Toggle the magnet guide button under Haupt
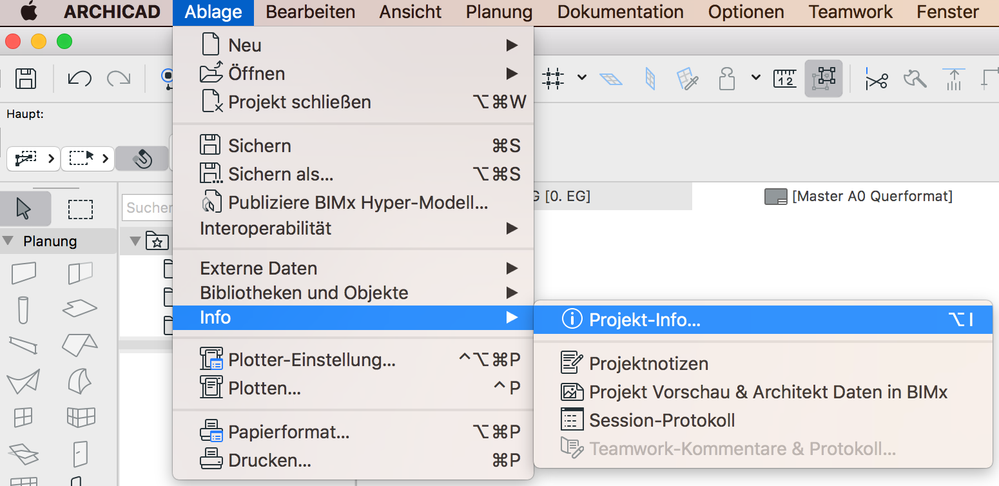Viewport: 999px width, 486px height. click(142, 158)
